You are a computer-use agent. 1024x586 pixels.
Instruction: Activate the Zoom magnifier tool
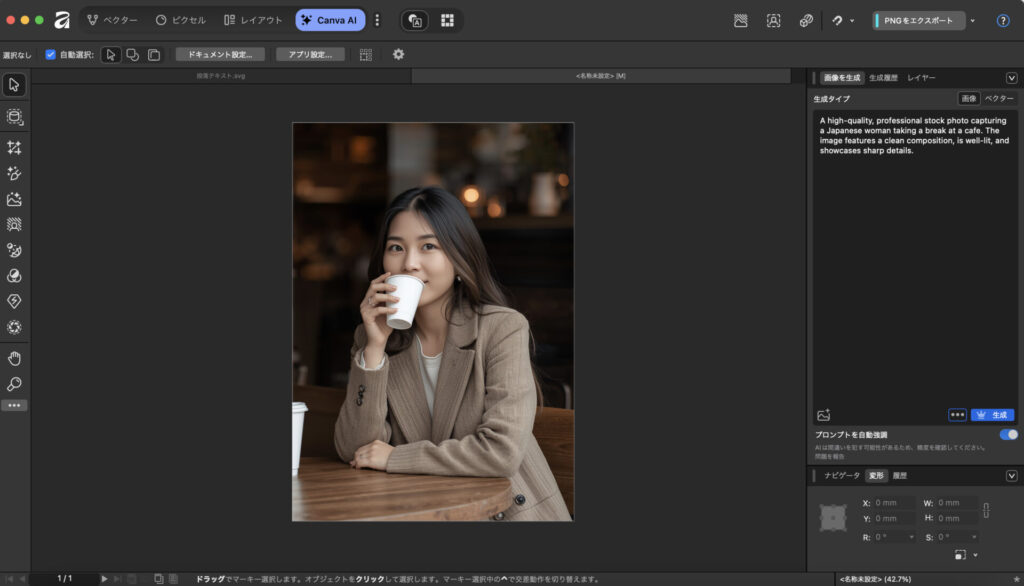(14, 384)
